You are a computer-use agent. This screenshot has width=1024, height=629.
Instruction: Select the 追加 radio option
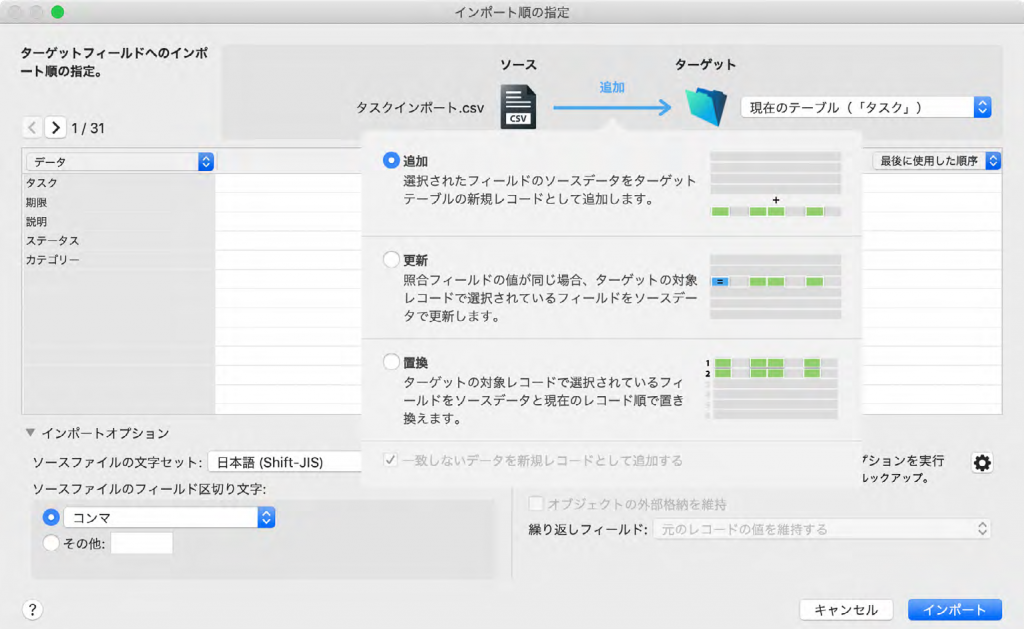coord(391,160)
